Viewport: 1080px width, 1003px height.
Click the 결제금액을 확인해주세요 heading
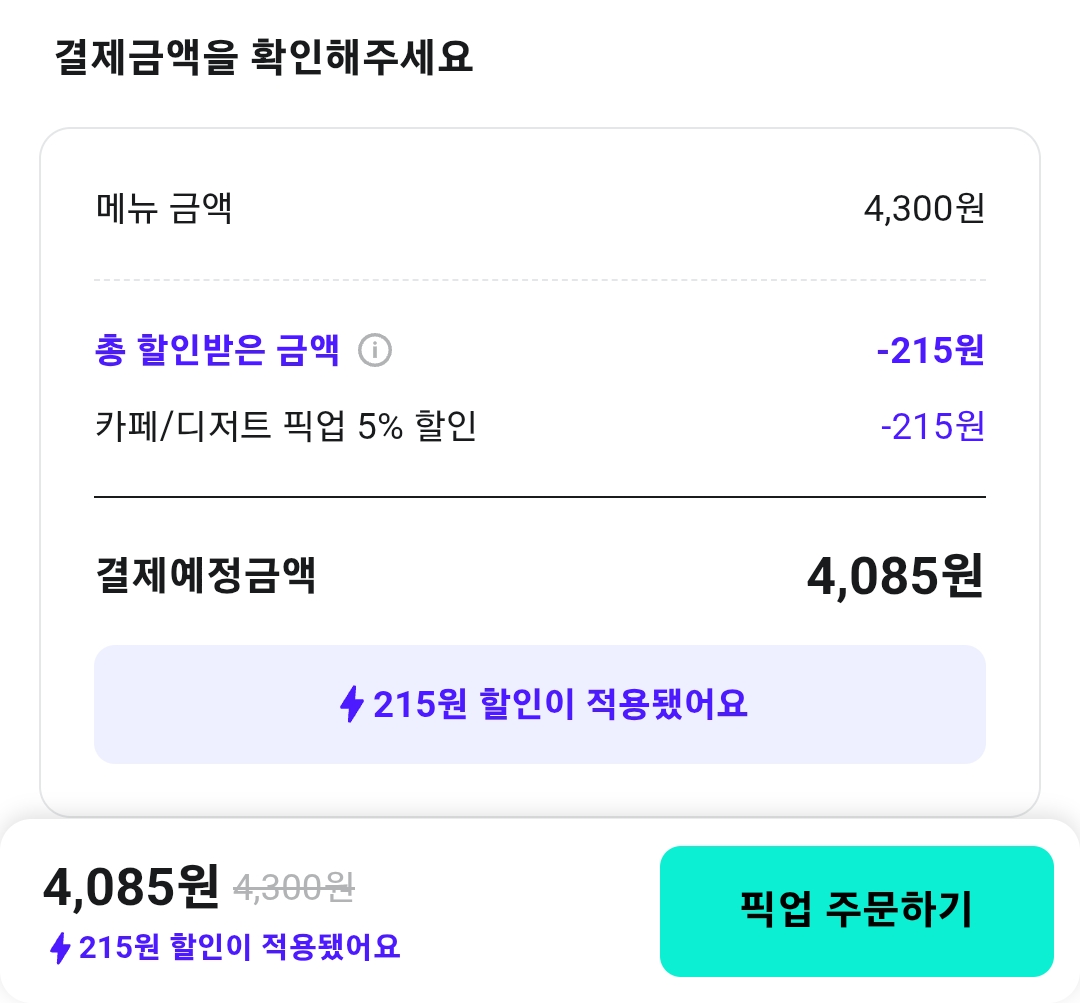(264, 58)
